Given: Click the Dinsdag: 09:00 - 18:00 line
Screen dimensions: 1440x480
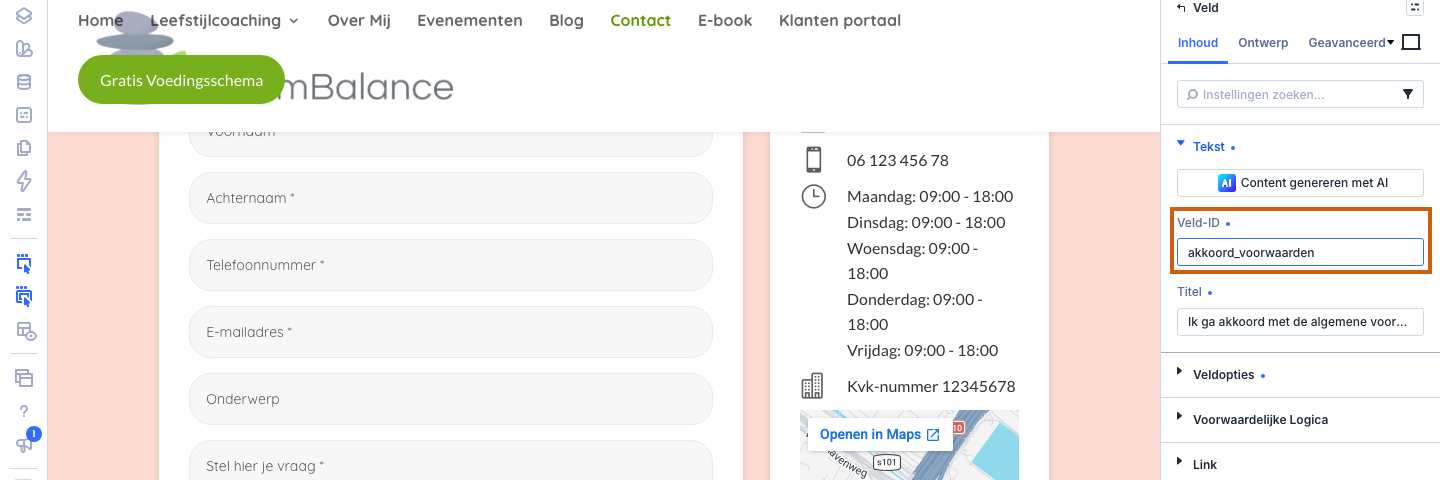Looking at the screenshot, I should click(x=926, y=222).
